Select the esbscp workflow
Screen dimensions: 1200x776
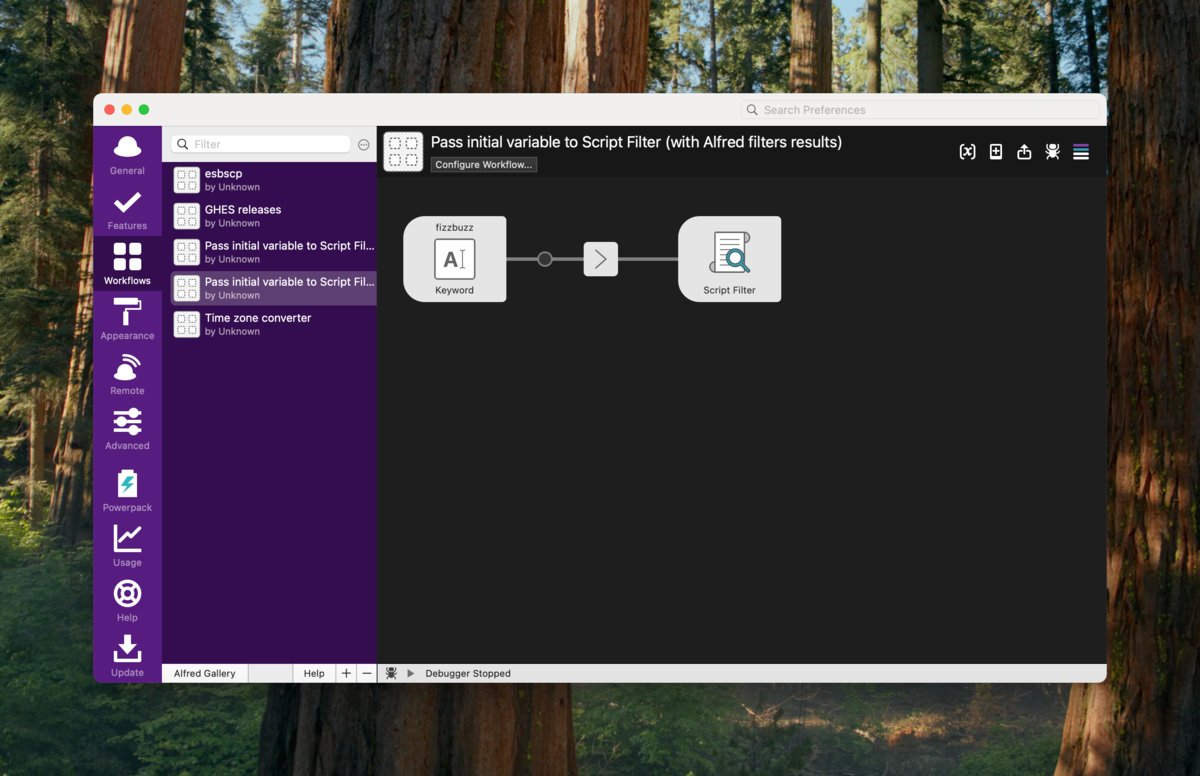tap(270, 180)
